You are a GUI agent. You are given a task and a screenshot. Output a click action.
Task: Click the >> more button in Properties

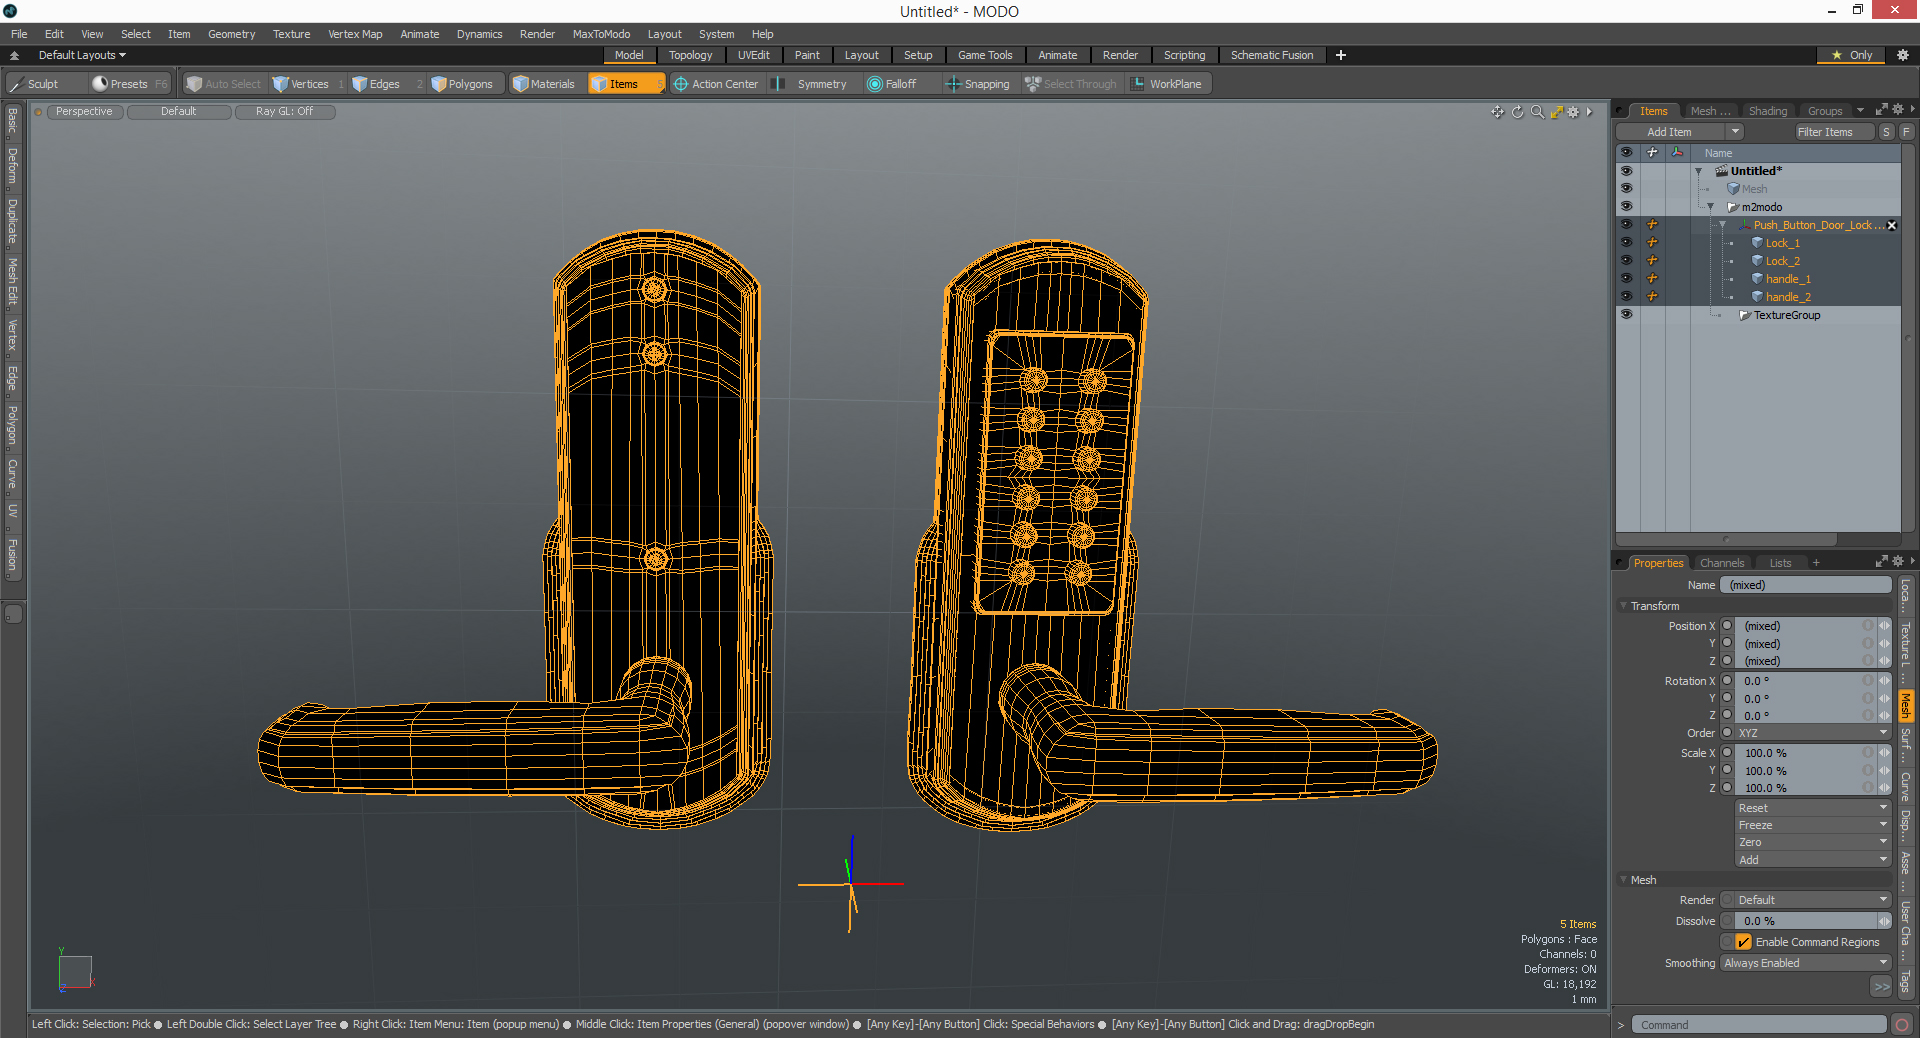(1881, 986)
